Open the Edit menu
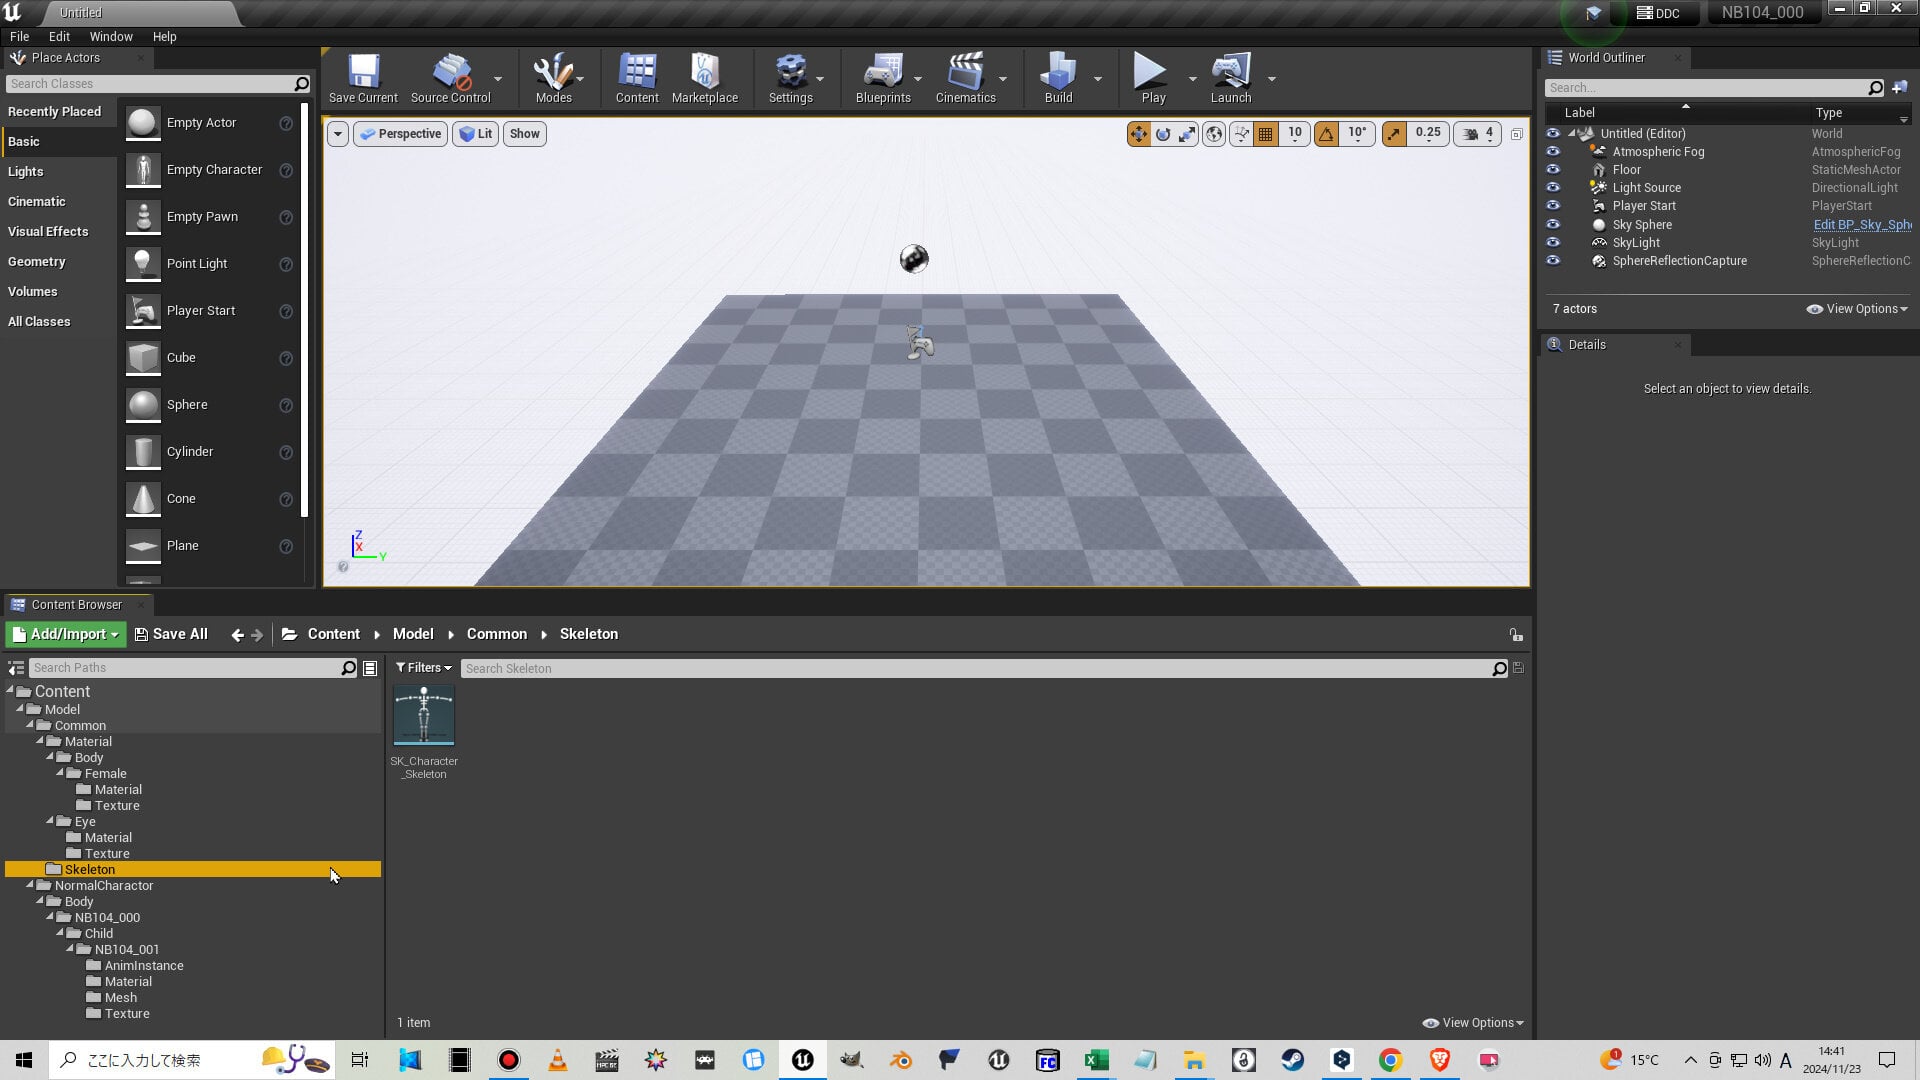 tap(59, 37)
